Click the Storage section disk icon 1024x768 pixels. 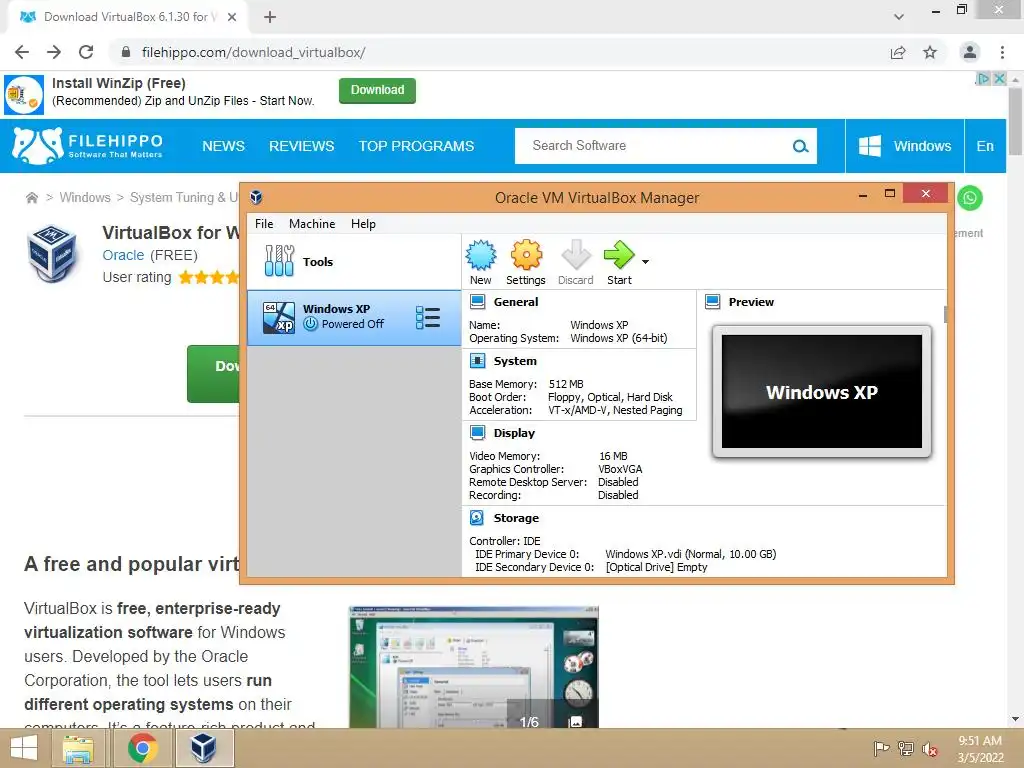477,518
